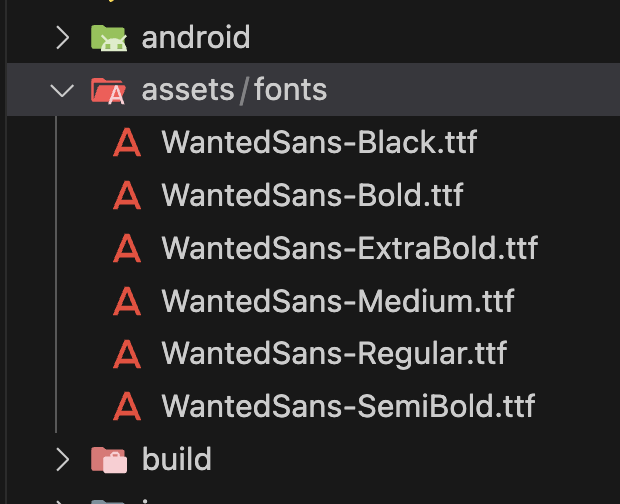The image size is (620, 504).
Task: Click the font icon beside WantedSans-Regular.ttf
Action: click(127, 354)
